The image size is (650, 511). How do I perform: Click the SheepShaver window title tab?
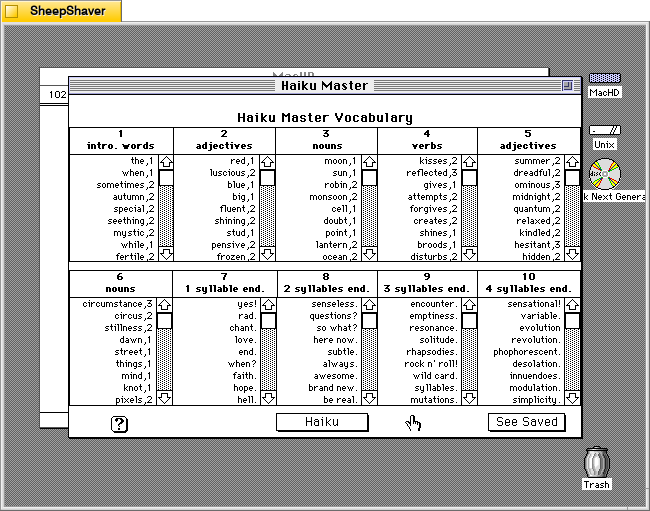61,11
